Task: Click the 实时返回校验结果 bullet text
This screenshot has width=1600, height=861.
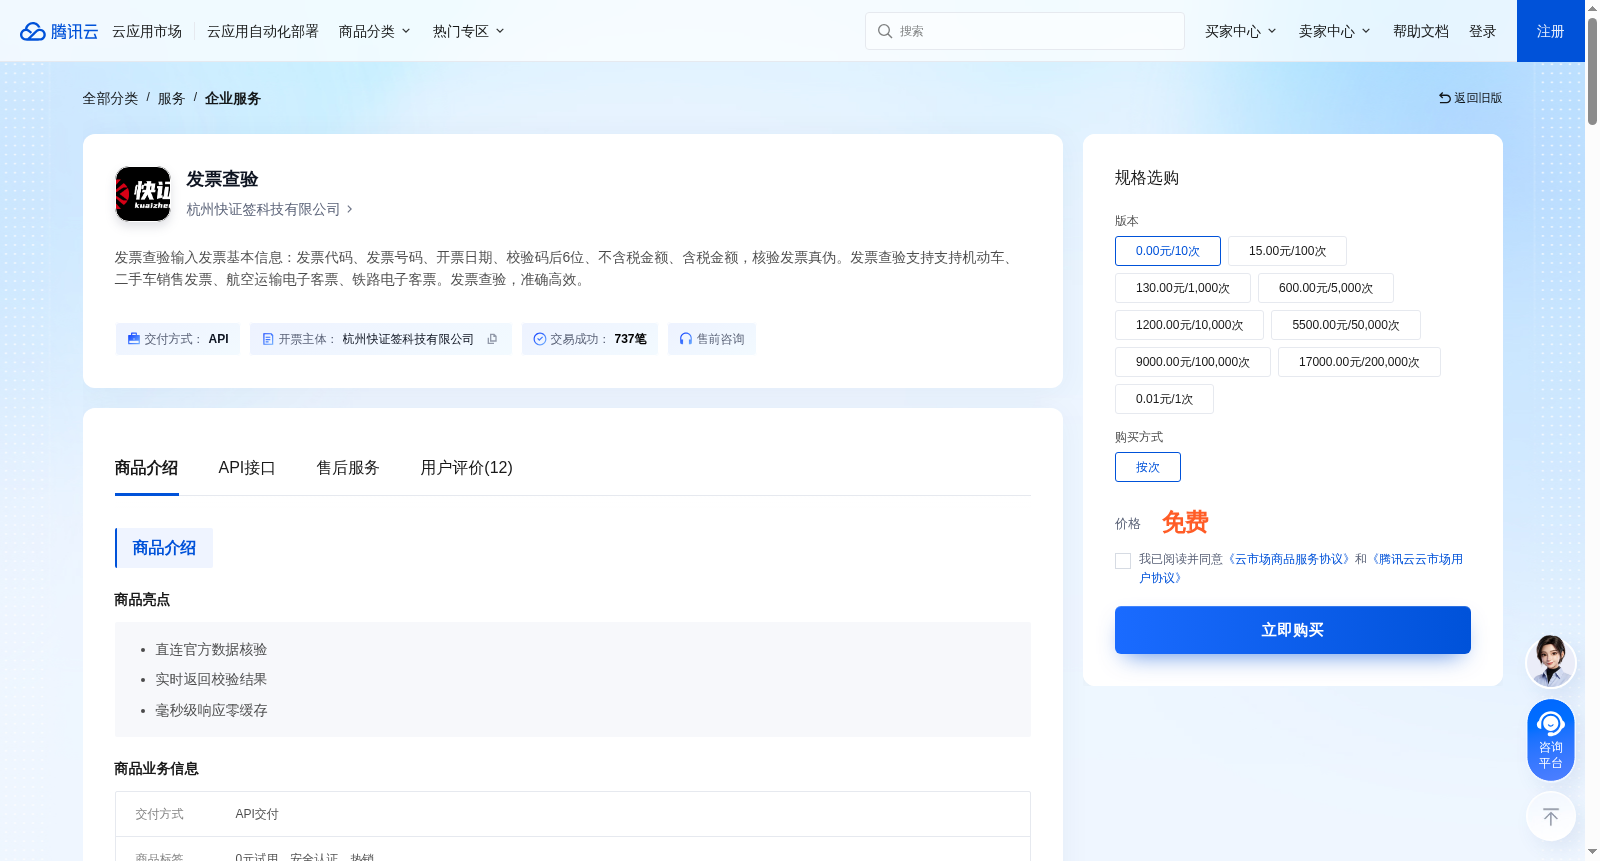Action: tap(211, 679)
